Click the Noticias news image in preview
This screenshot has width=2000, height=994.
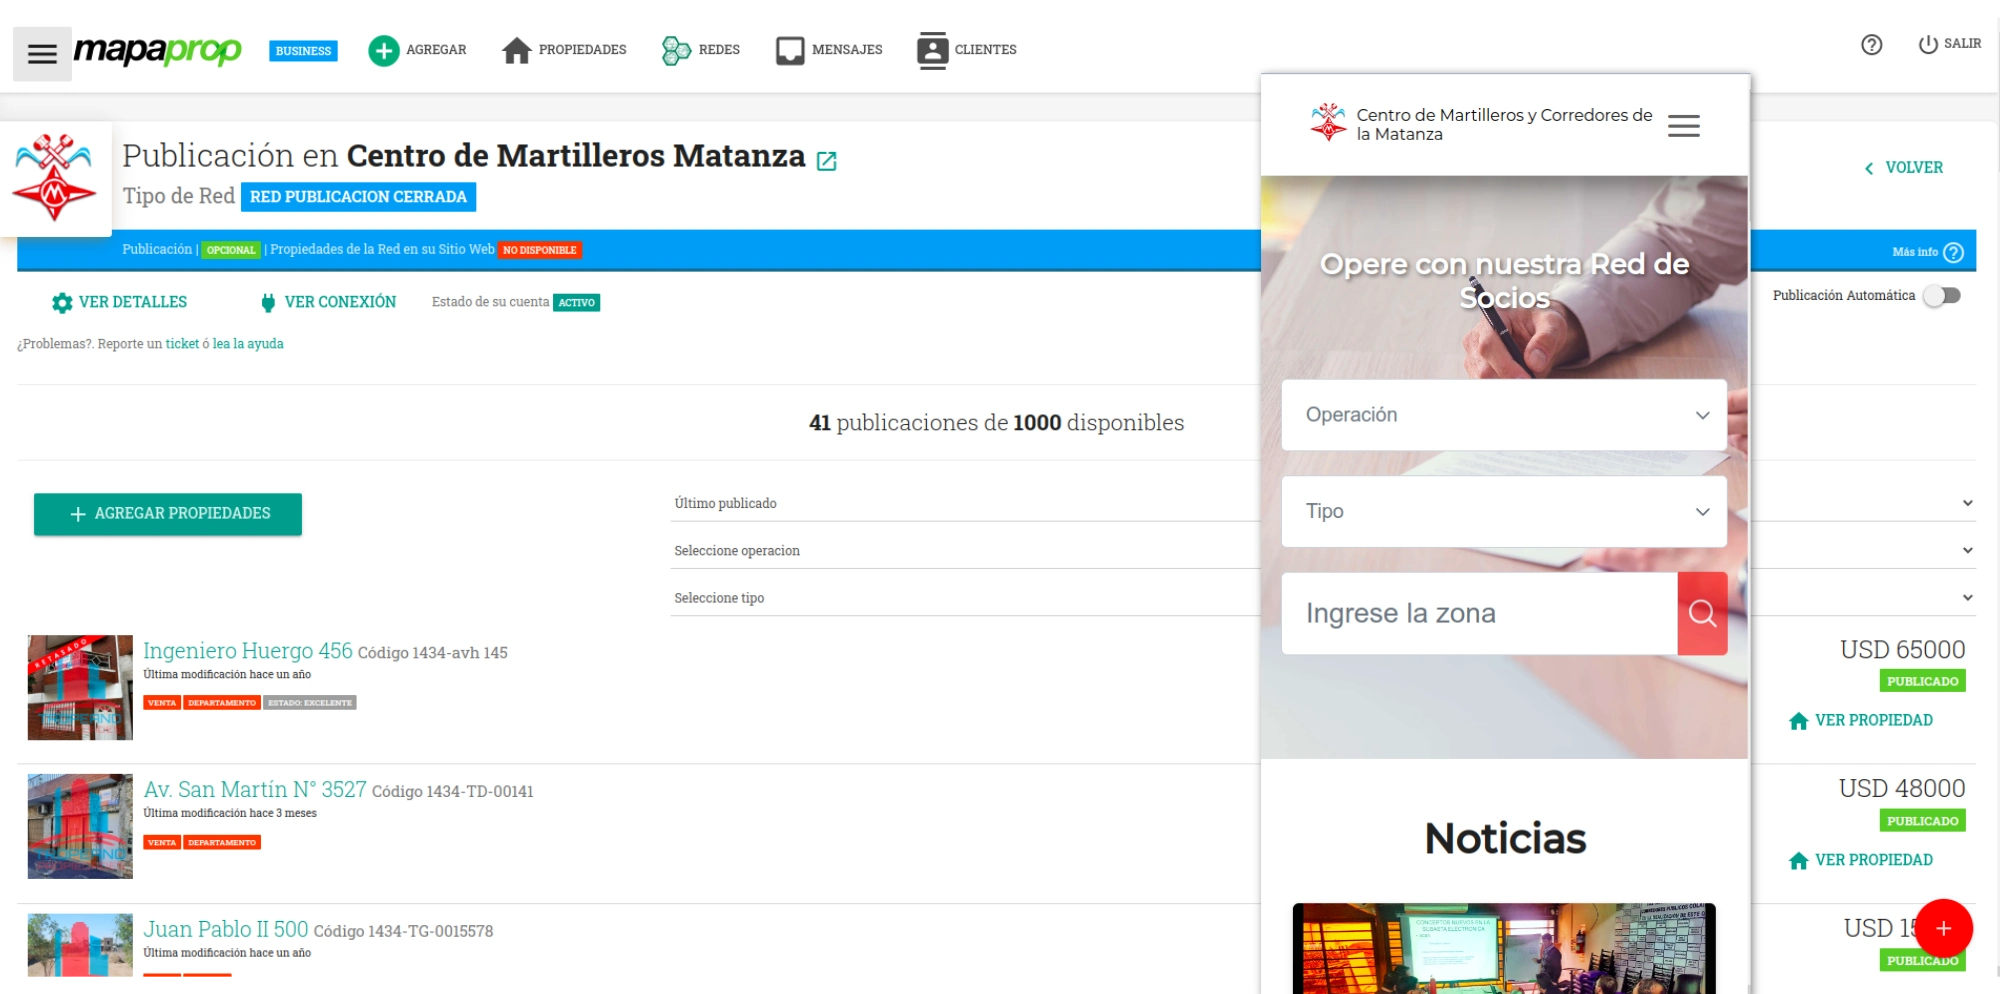point(1504,948)
